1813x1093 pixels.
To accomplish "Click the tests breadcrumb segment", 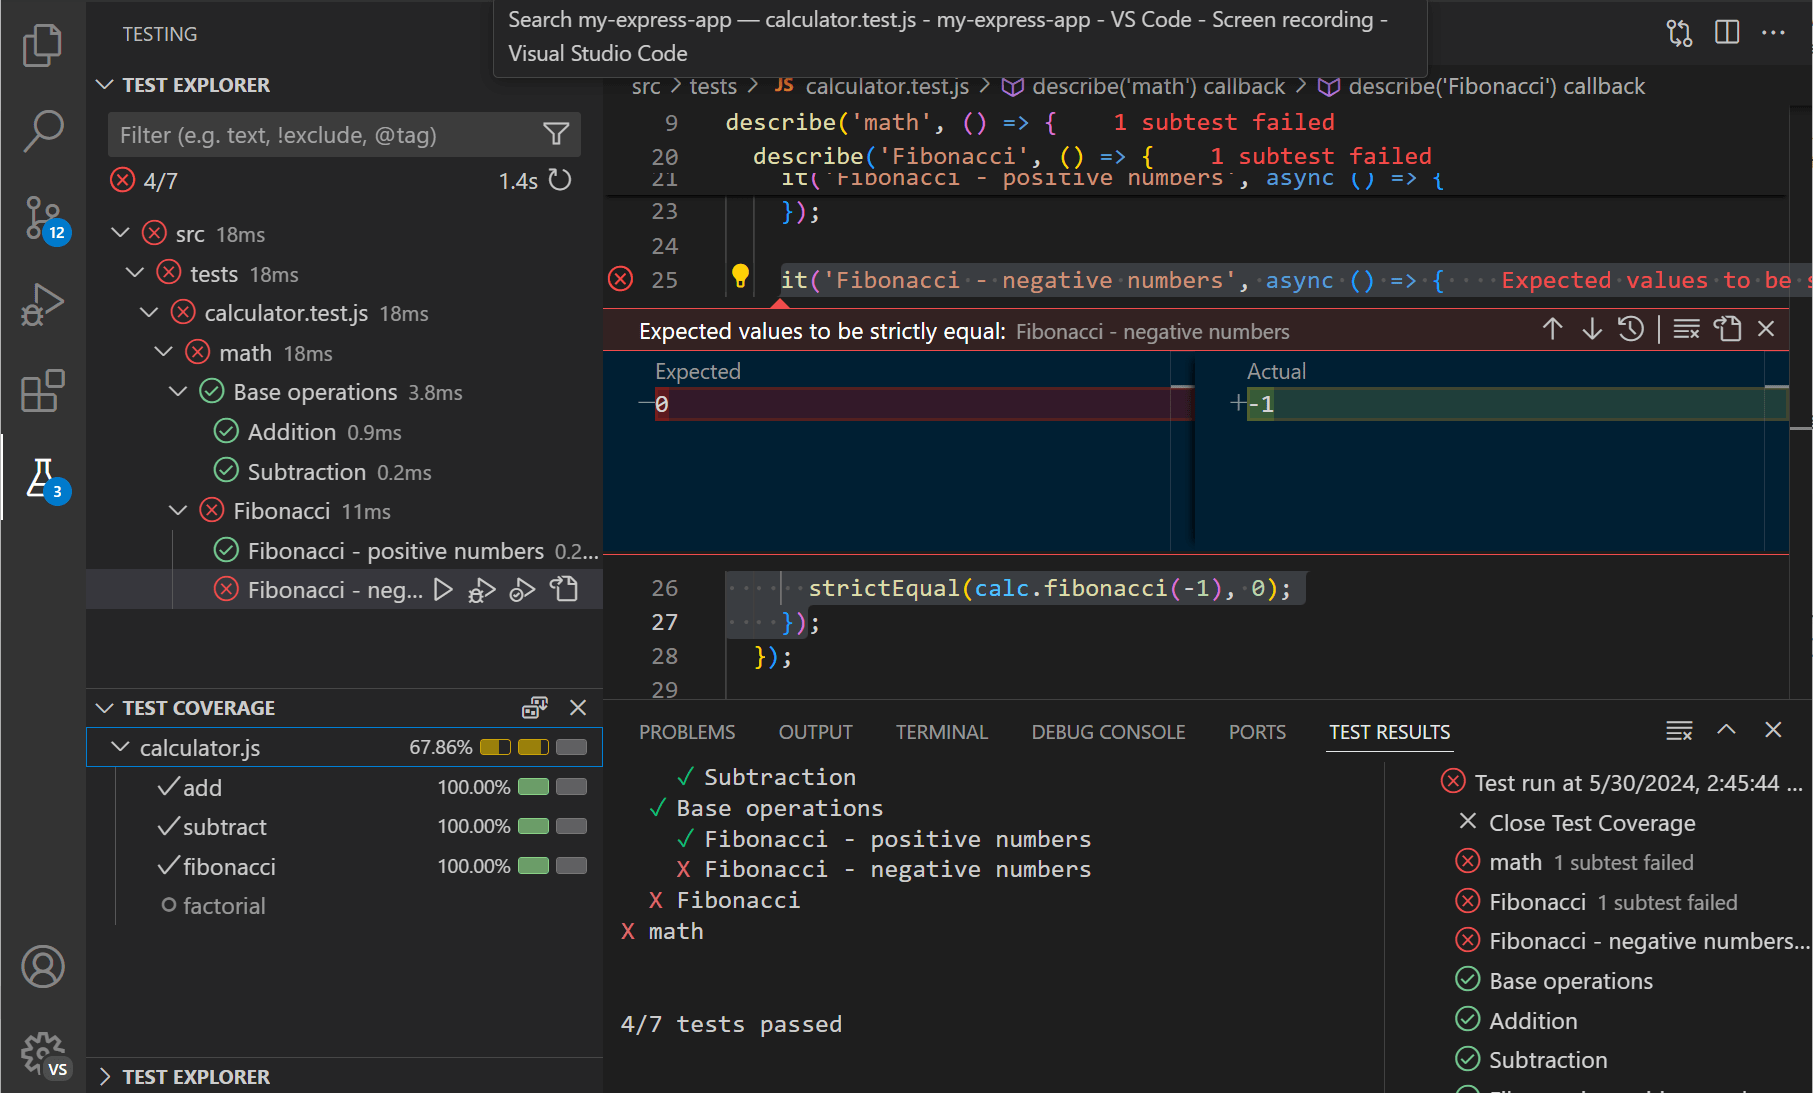I will point(713,86).
